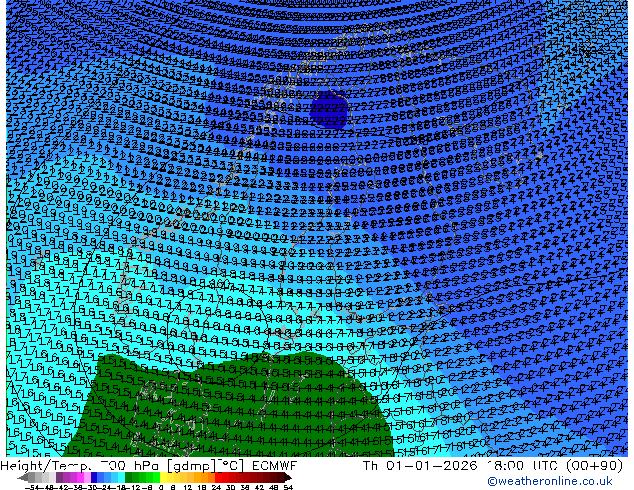Image resolution: width=634 pixels, height=490 pixels.
Task: Click the yellow legend swatch at 0
Action: (x=164, y=477)
